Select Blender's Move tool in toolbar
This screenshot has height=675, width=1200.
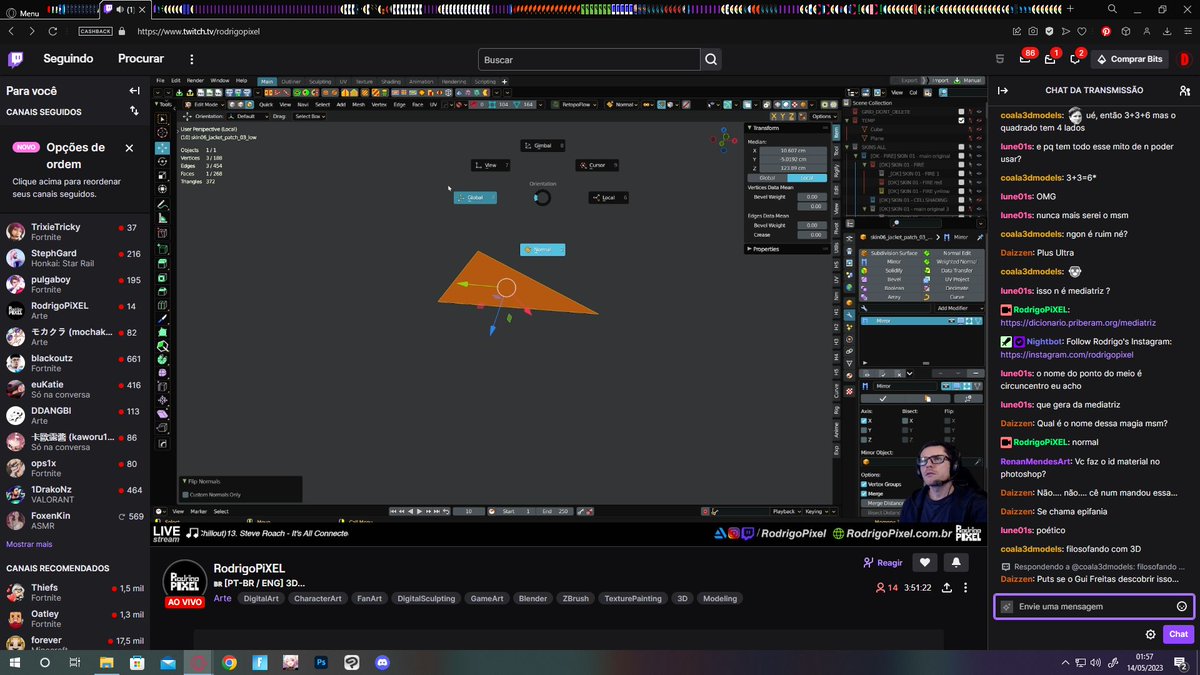click(162, 148)
